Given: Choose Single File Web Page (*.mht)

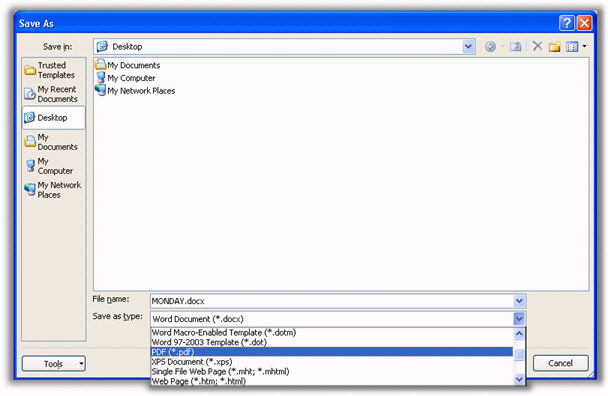Looking at the screenshot, I should [x=332, y=371].
